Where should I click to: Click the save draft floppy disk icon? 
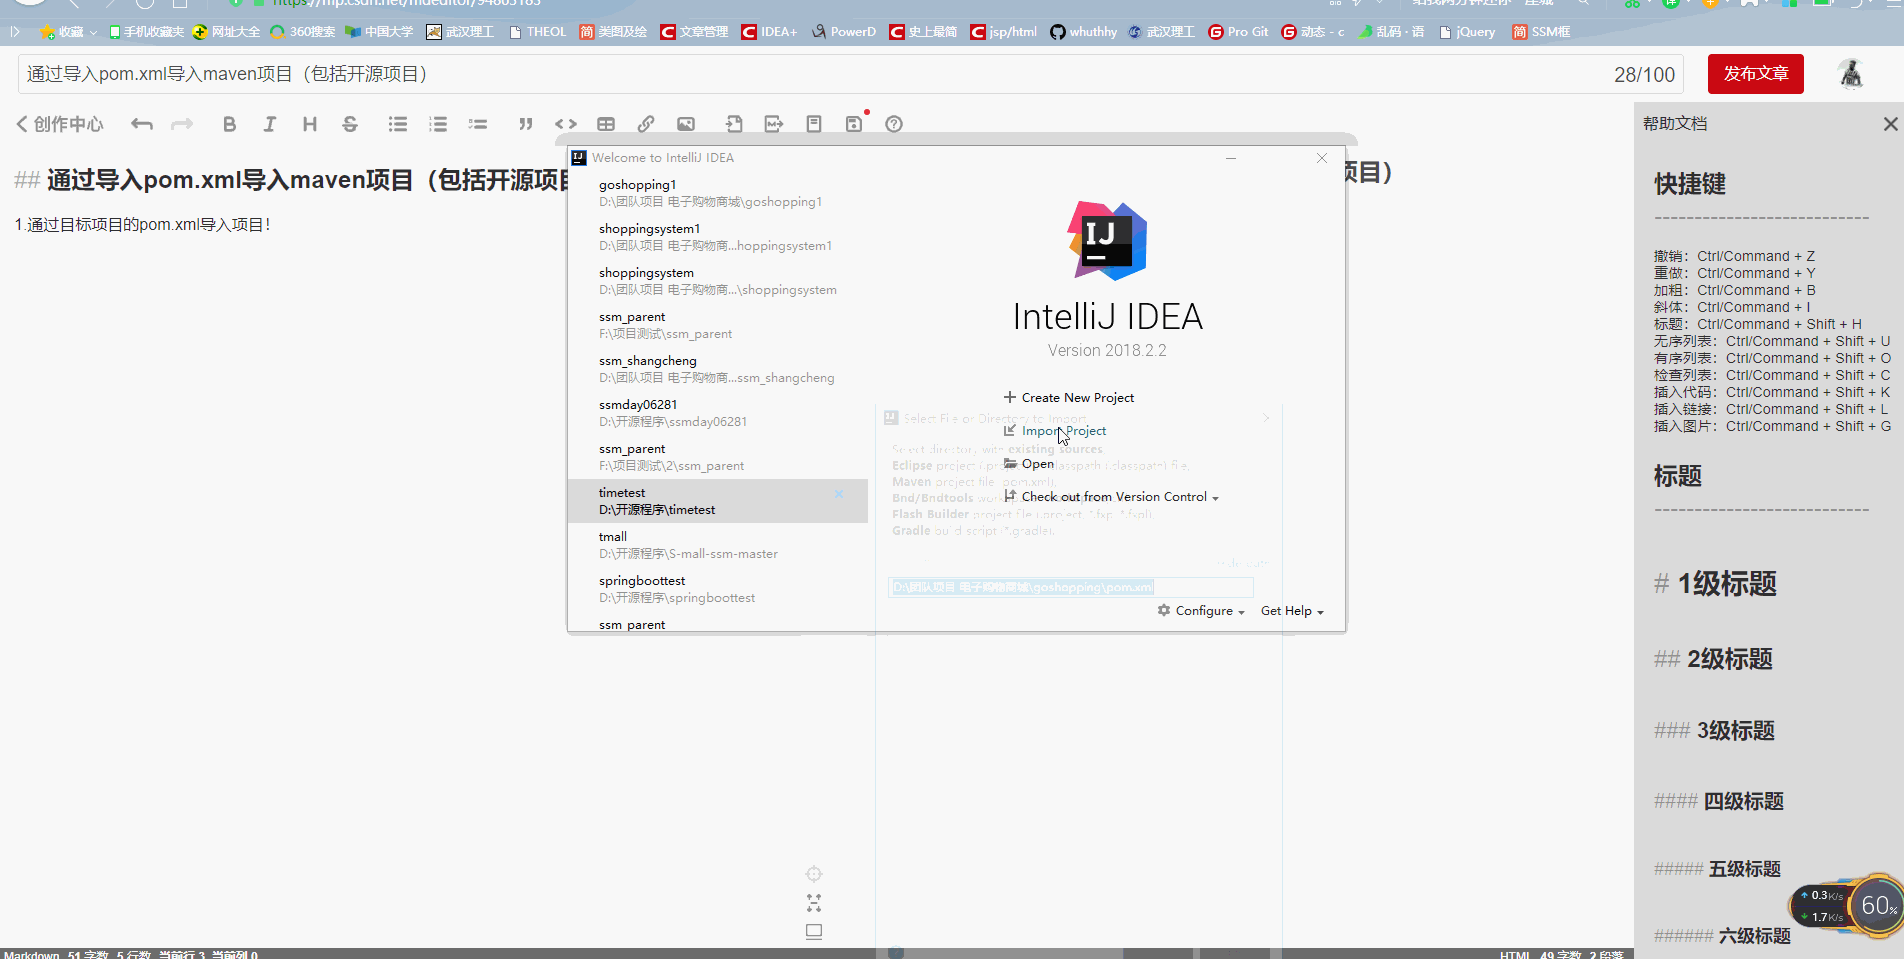click(854, 124)
